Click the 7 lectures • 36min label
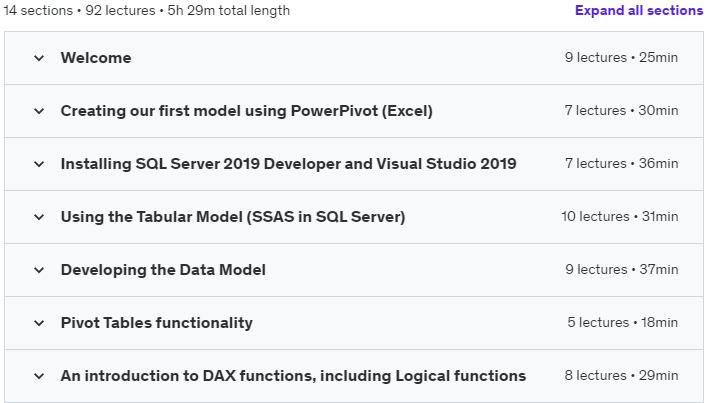Viewport: 706px width, 403px height. click(x=621, y=164)
